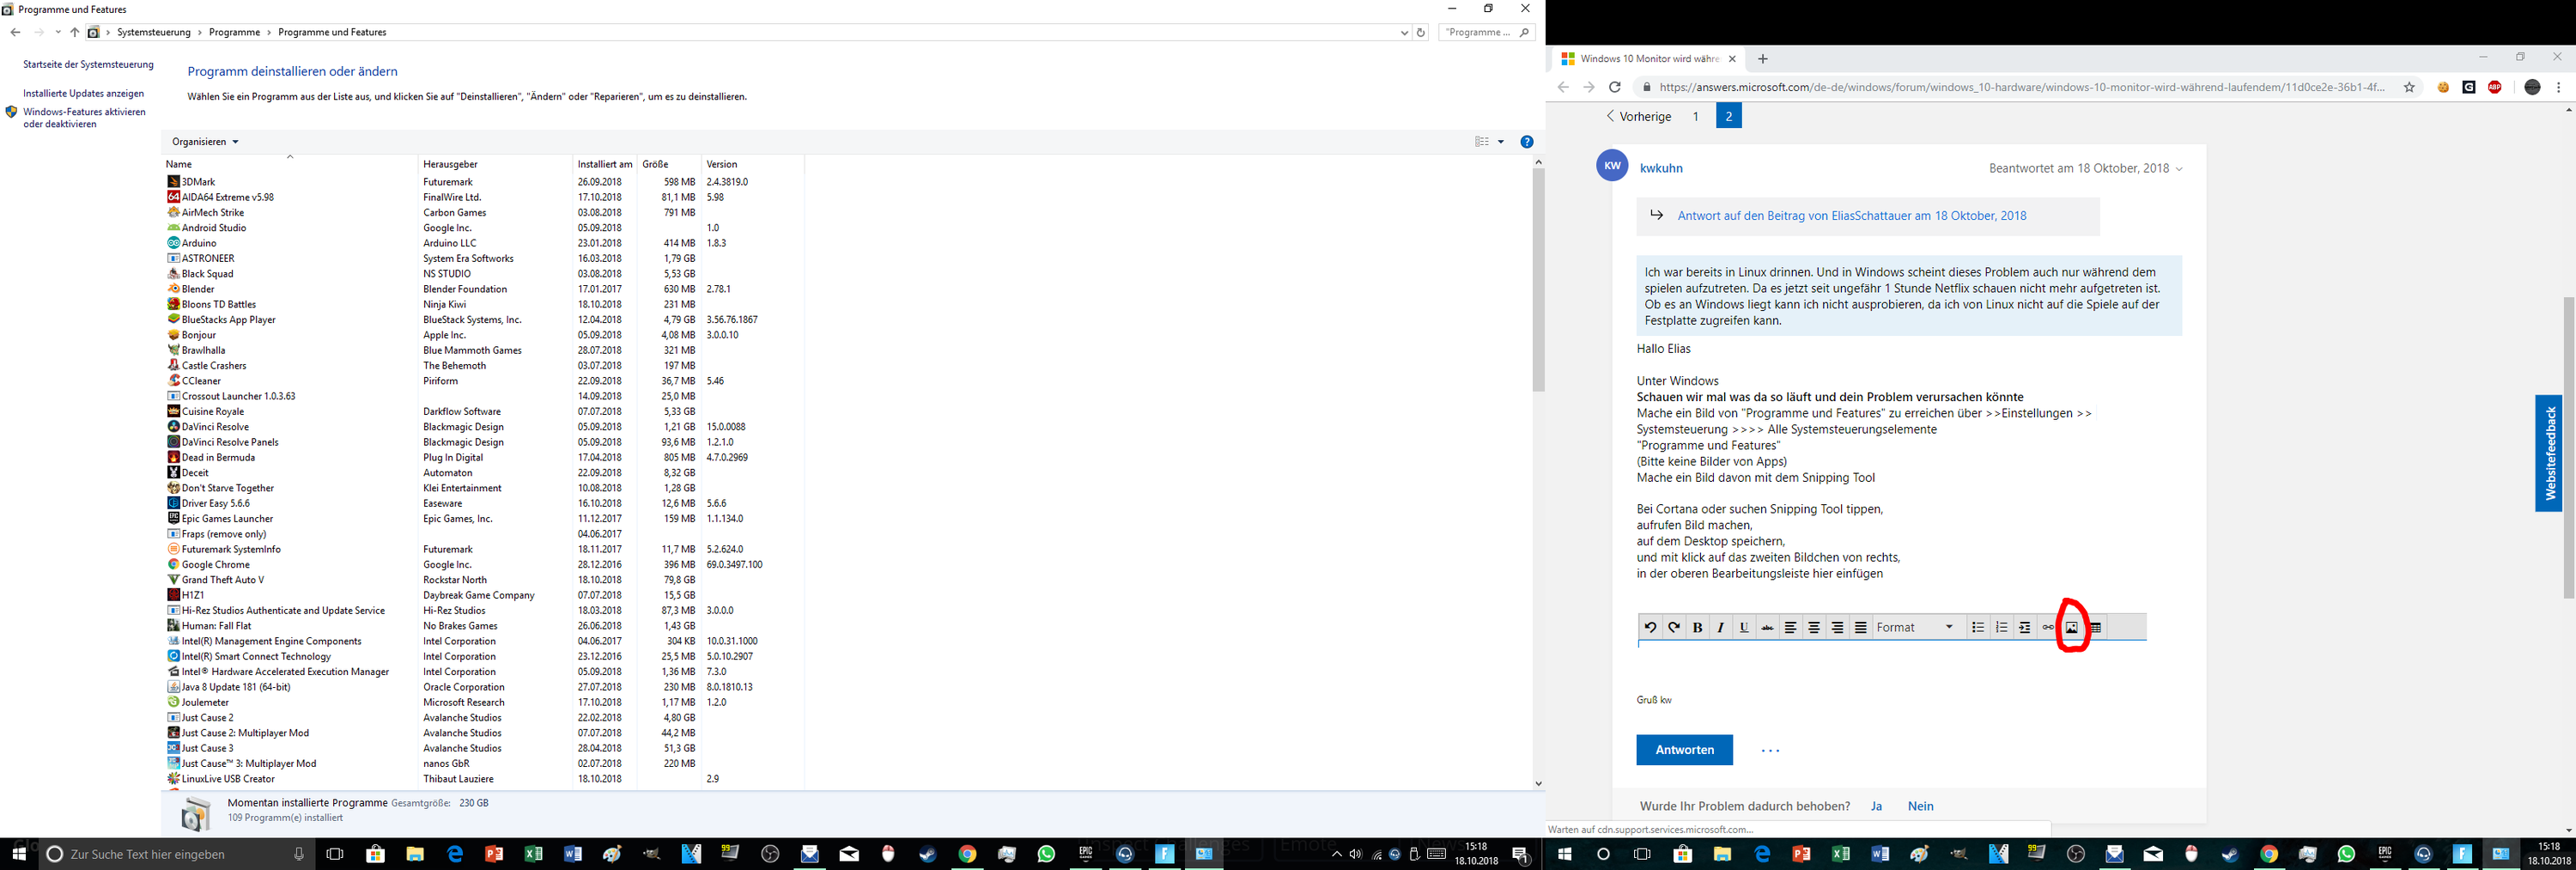Sort by the Version column header
The image size is (2576, 870).
[752, 163]
